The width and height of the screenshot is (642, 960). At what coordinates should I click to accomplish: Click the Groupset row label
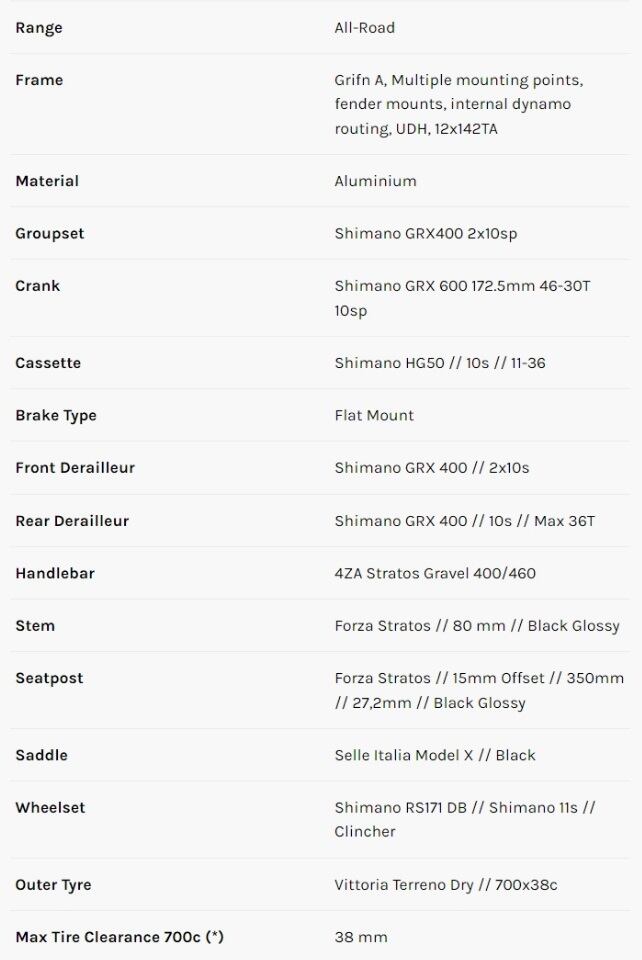50,233
